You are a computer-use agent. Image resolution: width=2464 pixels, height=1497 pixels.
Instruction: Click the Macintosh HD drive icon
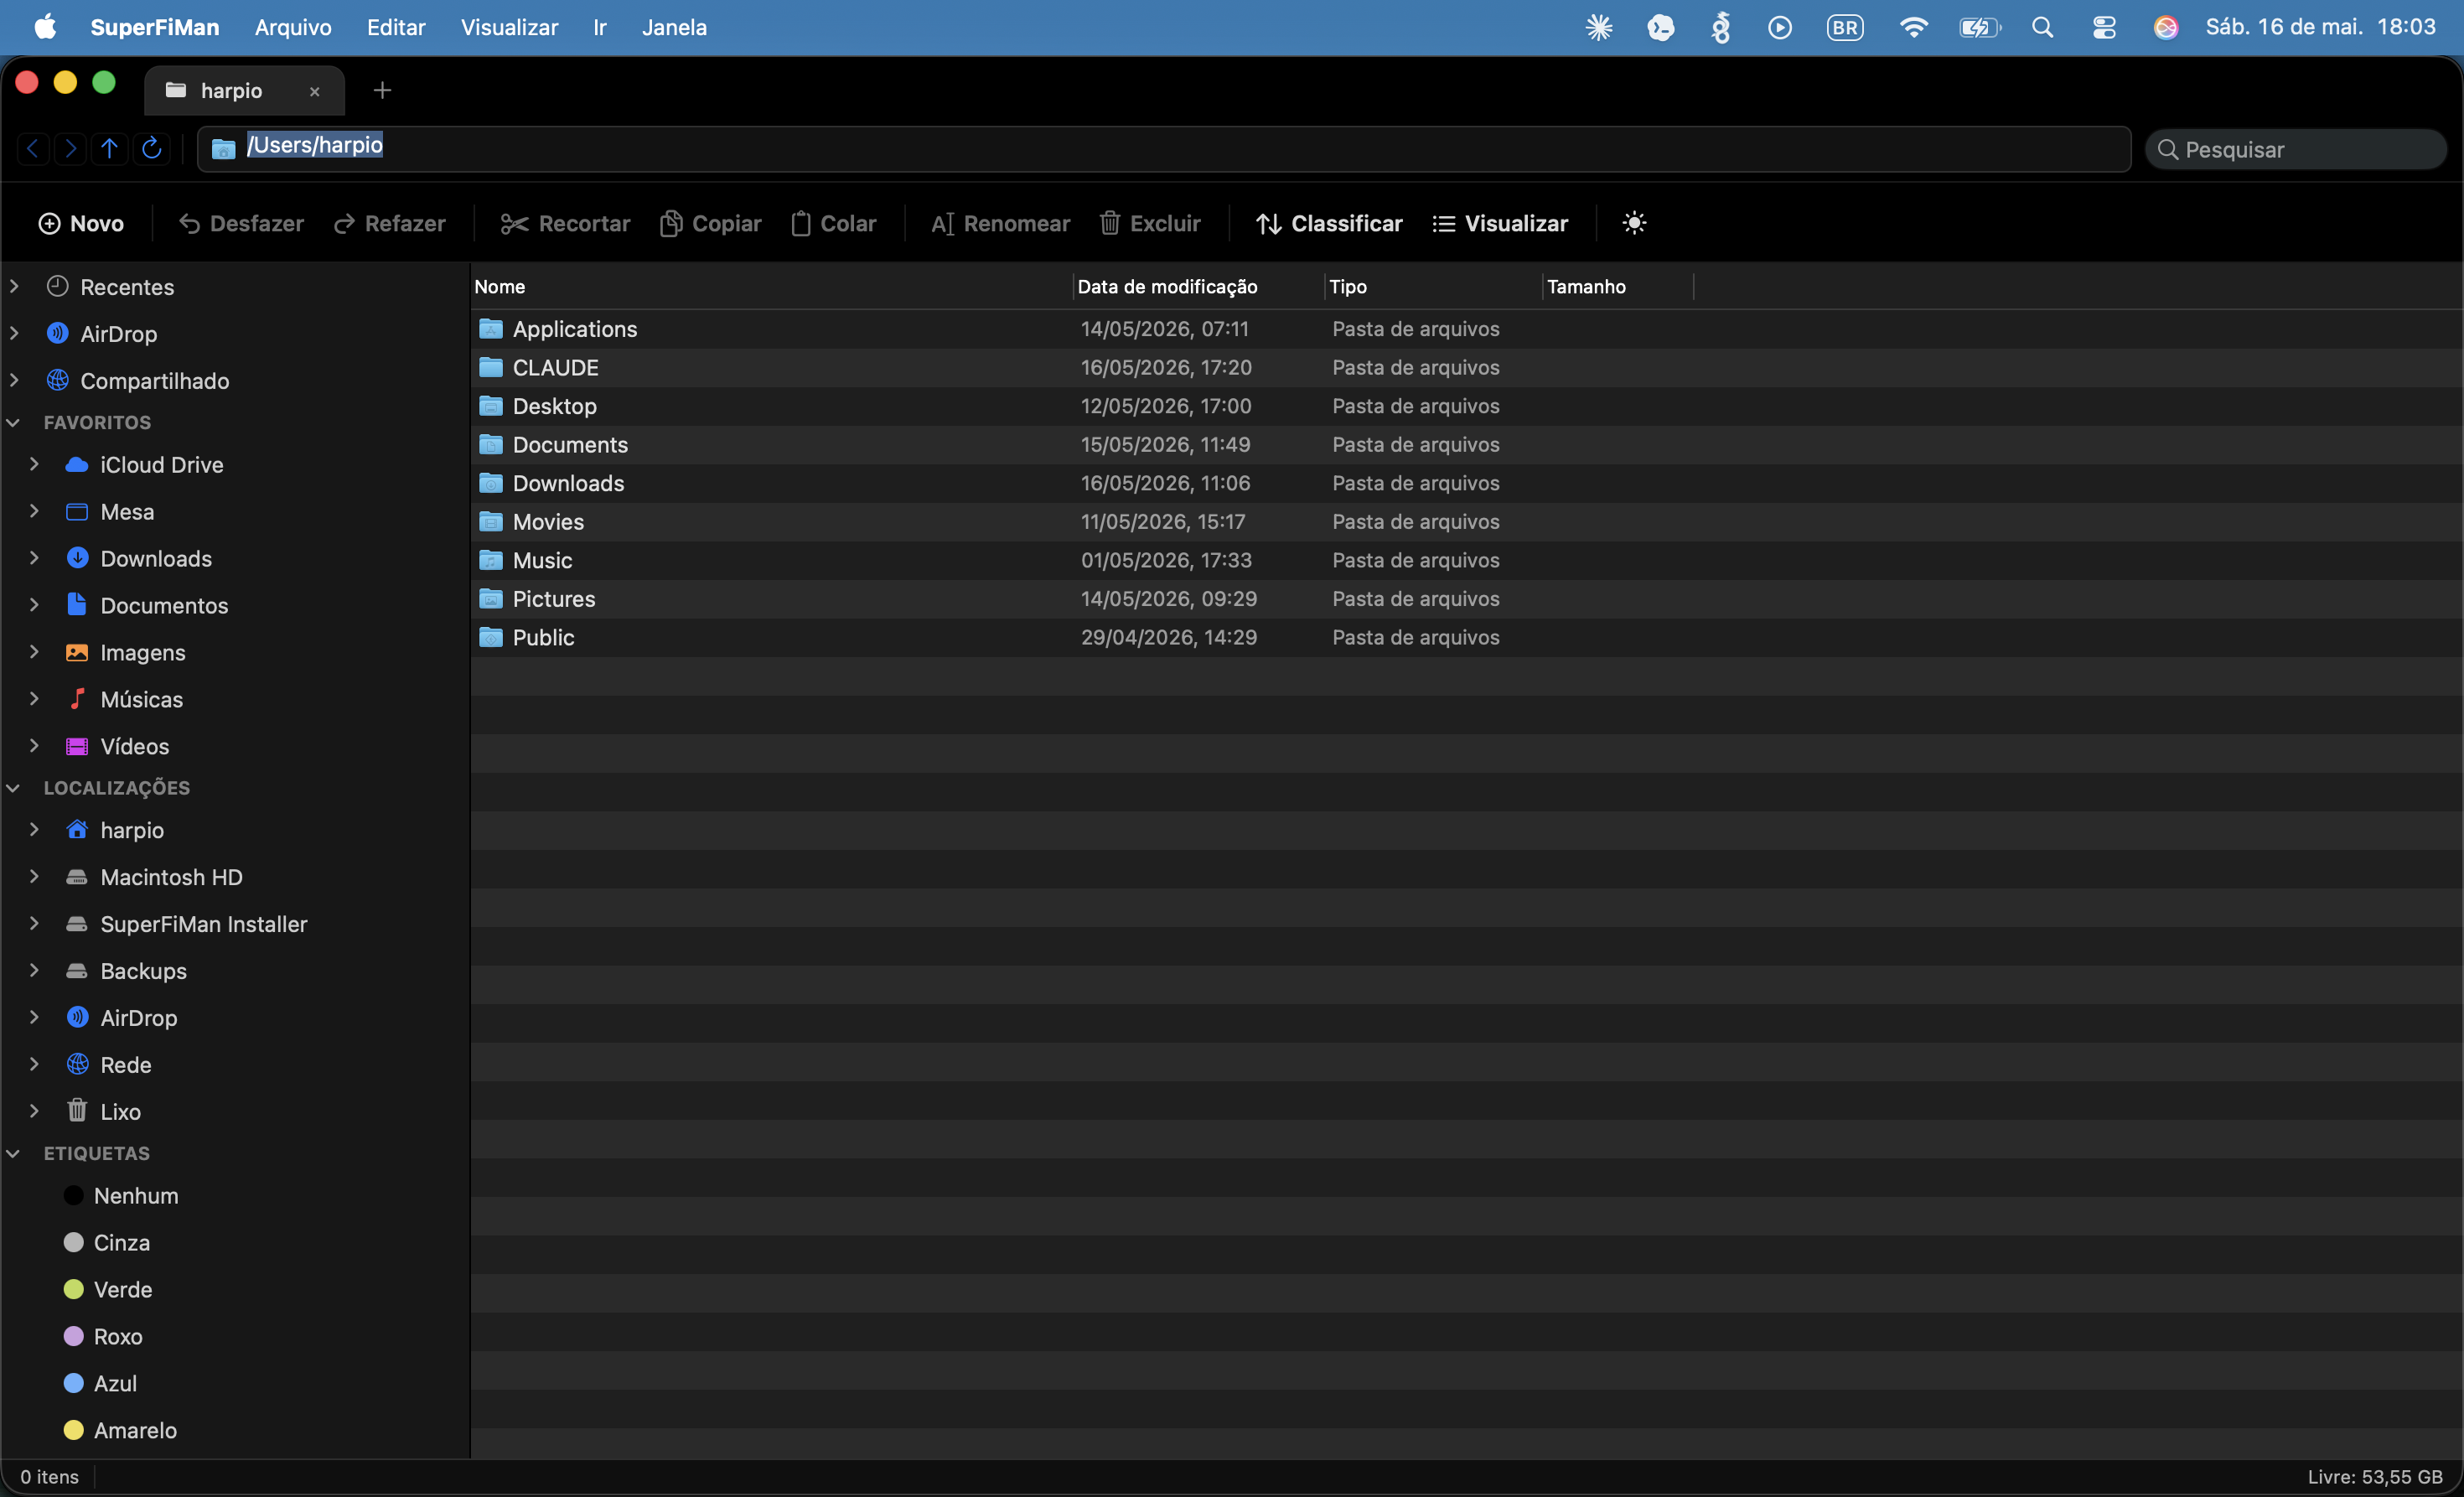click(77, 877)
